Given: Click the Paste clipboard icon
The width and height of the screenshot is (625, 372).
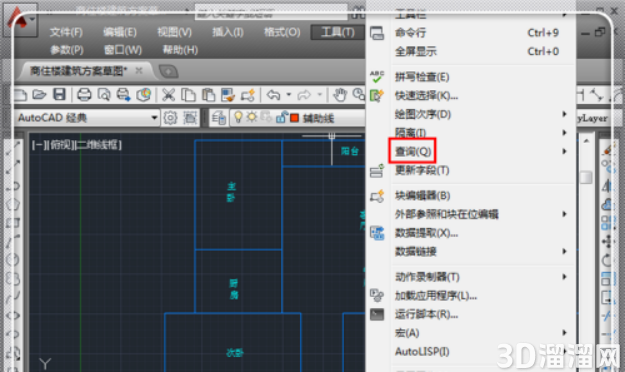Looking at the screenshot, I should [208, 95].
